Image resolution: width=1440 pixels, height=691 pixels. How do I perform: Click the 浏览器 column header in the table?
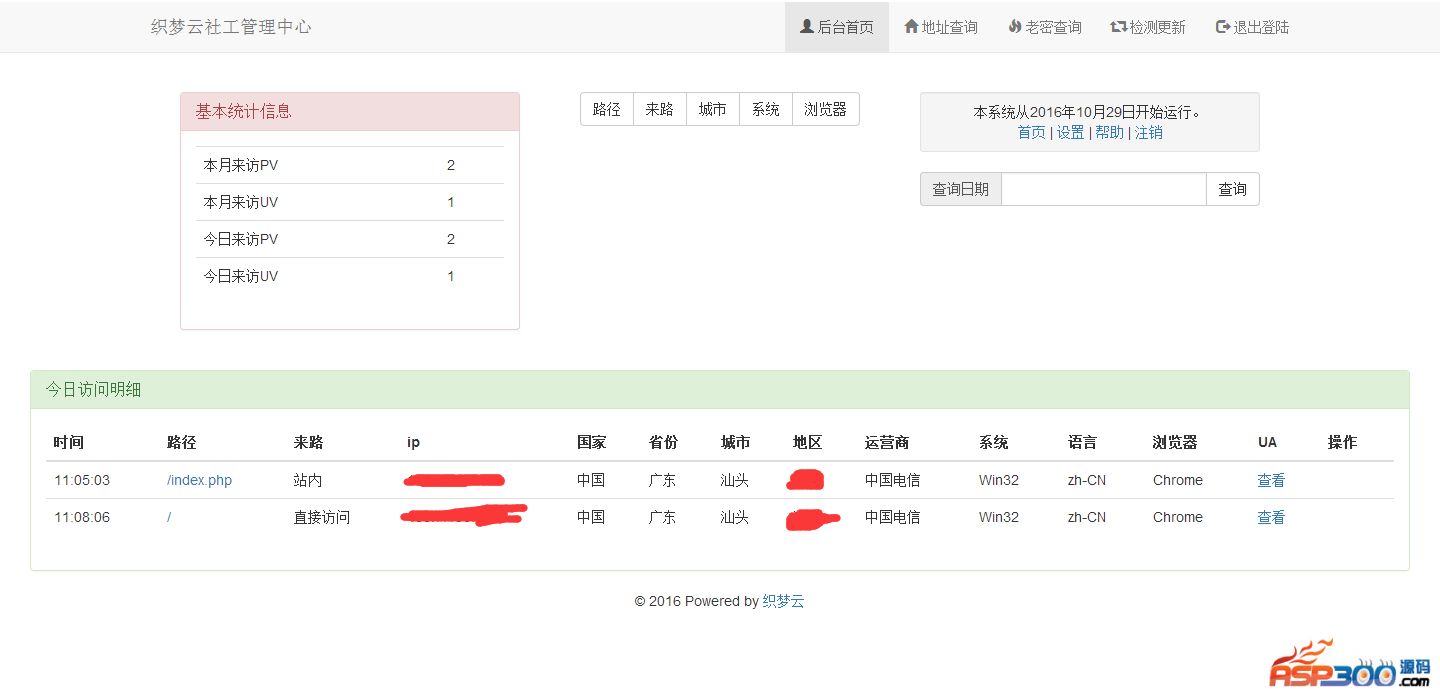coord(1175,442)
